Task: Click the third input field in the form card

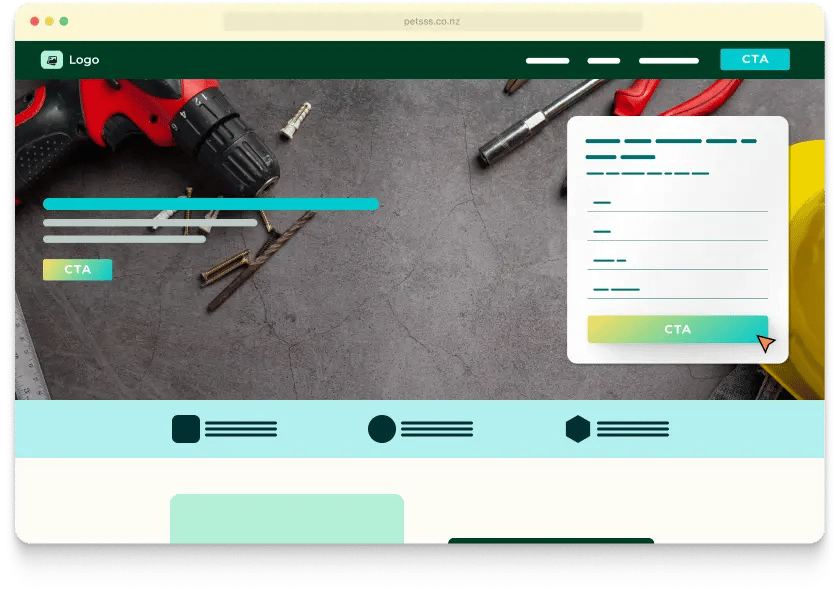Action: (677, 260)
